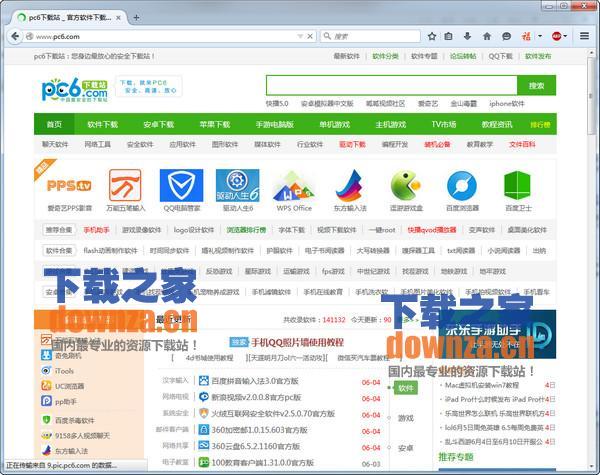Open the 驱动下载 red category link
This screenshot has width=600, height=475.
pos(352,144)
